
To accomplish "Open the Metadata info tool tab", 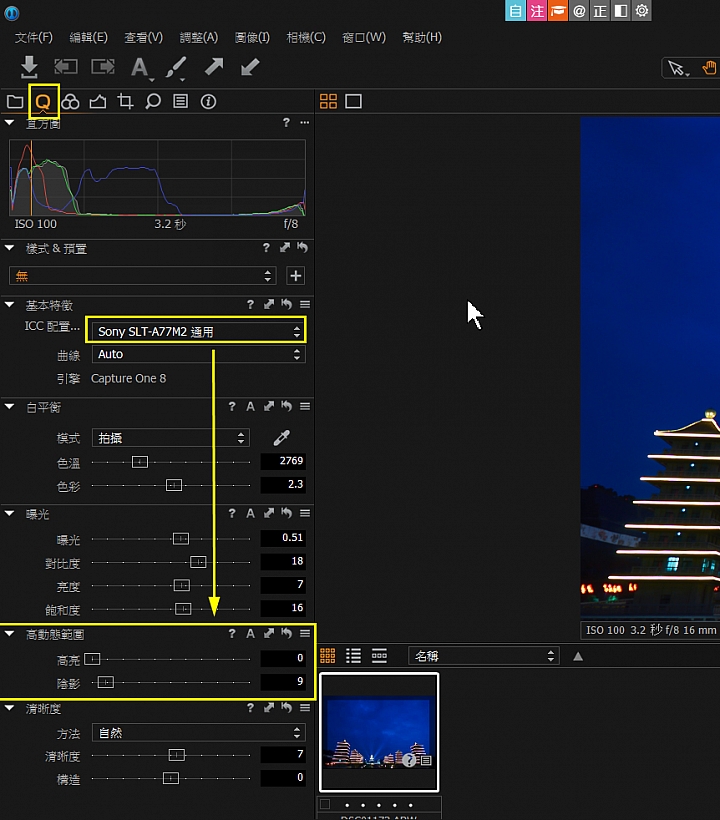I will coord(208,101).
